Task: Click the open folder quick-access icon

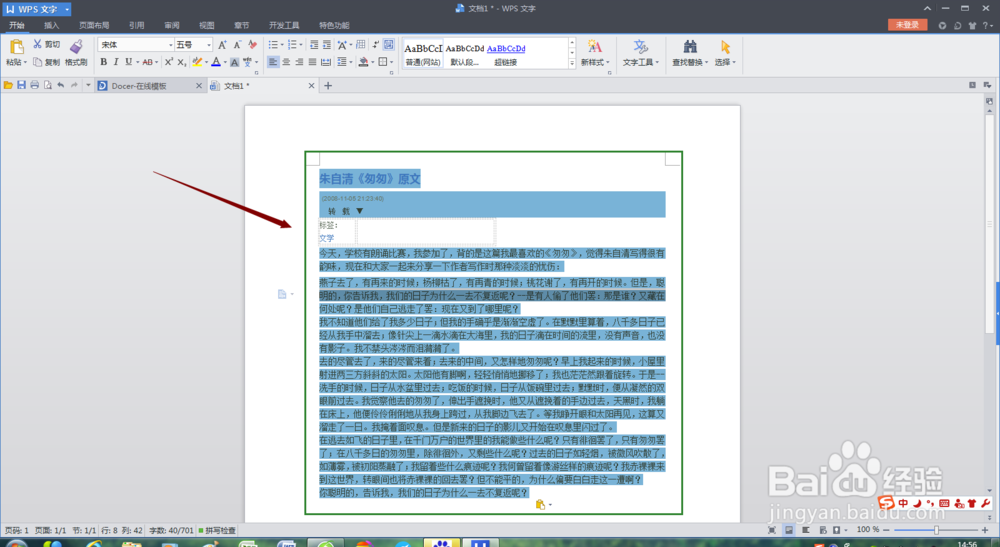Action: 8,85
